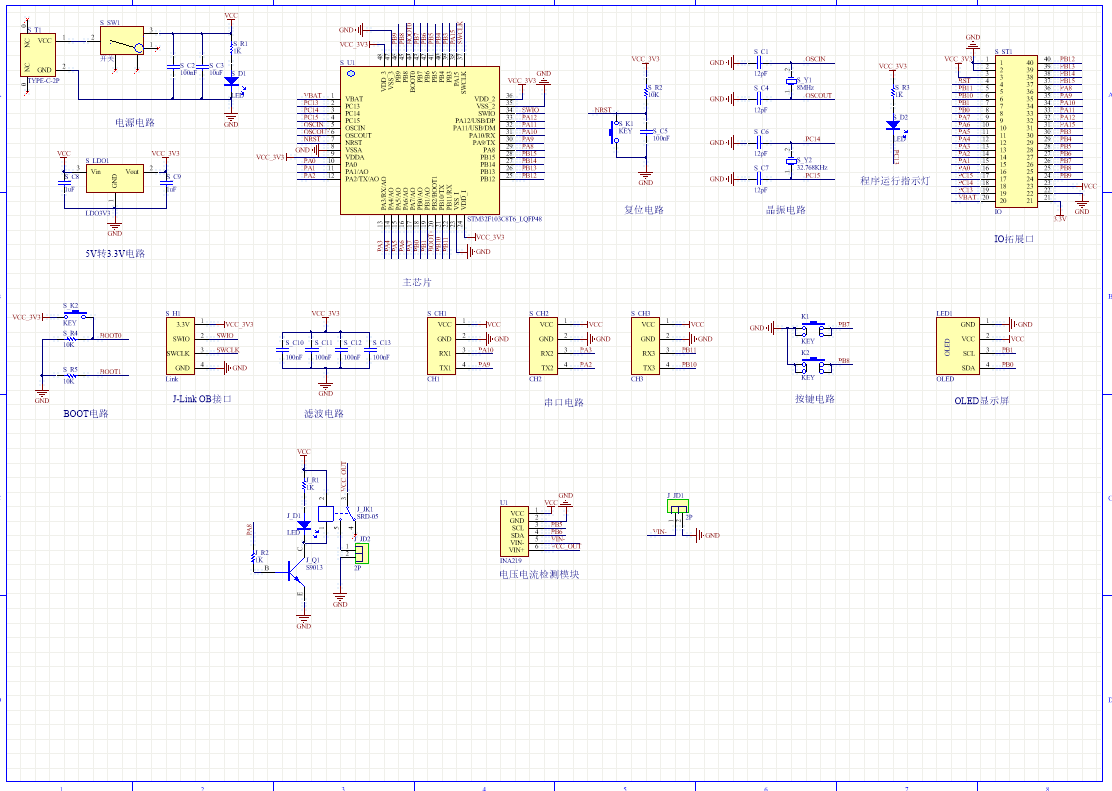Image resolution: width=1112 pixels, height=791 pixels.
Task: Click the S_CH1 serial connector
Action: coord(442,345)
